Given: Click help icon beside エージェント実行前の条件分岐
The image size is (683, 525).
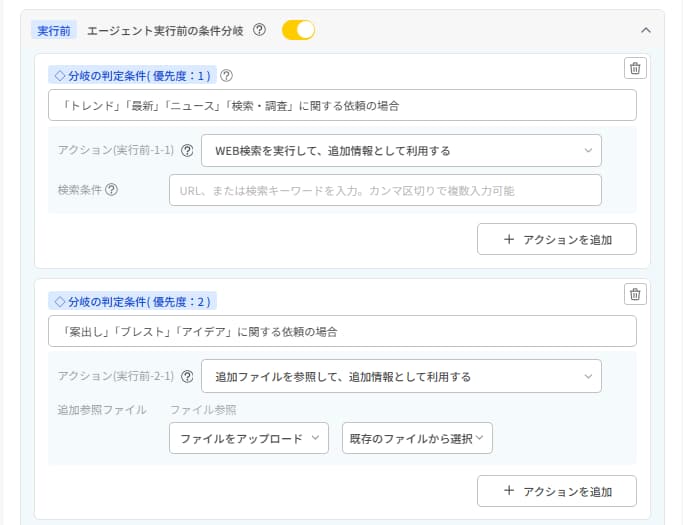Looking at the screenshot, I should [259, 30].
